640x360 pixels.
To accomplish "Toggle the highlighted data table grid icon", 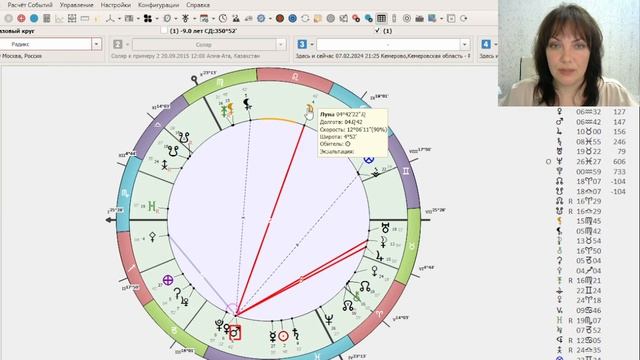I will coord(381,18).
